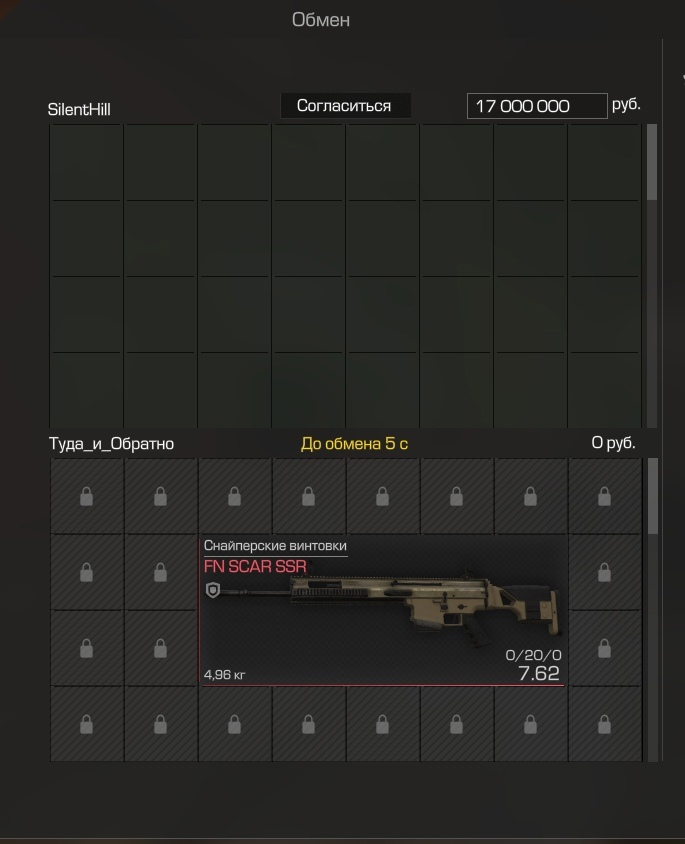Click the upper inventory scrollbar thumb
685x844 pixels.
tap(652, 162)
